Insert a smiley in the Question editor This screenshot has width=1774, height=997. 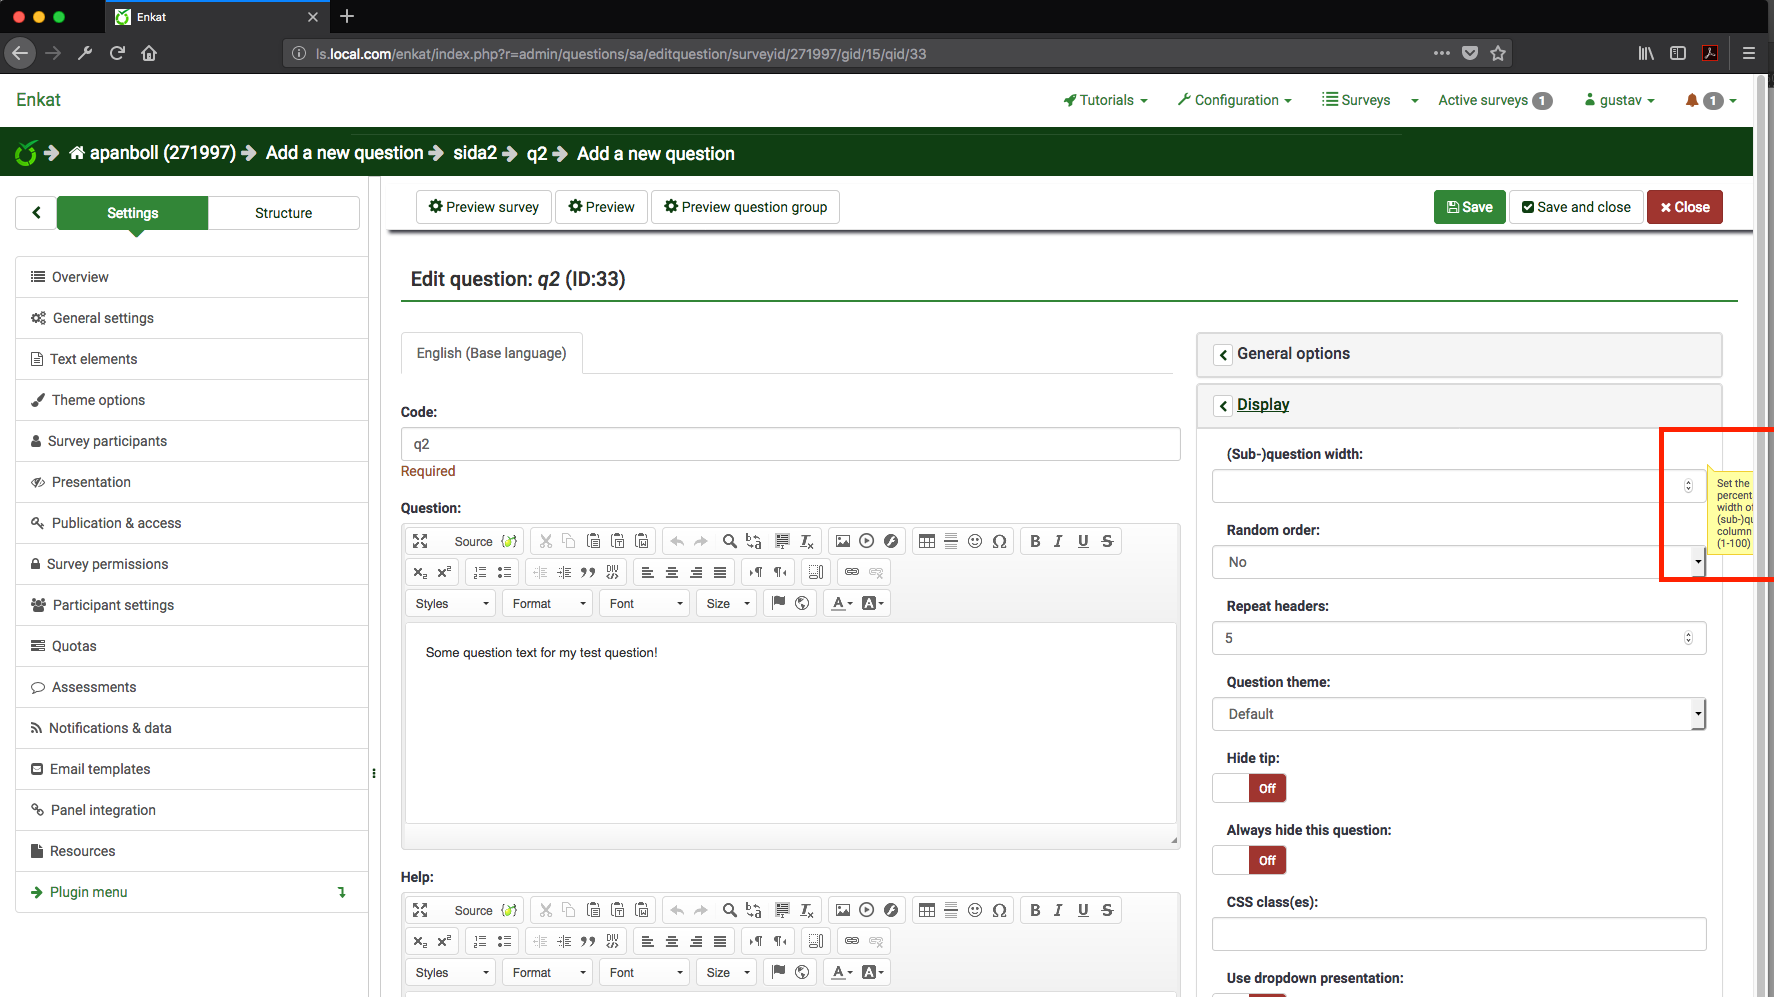[x=975, y=541]
